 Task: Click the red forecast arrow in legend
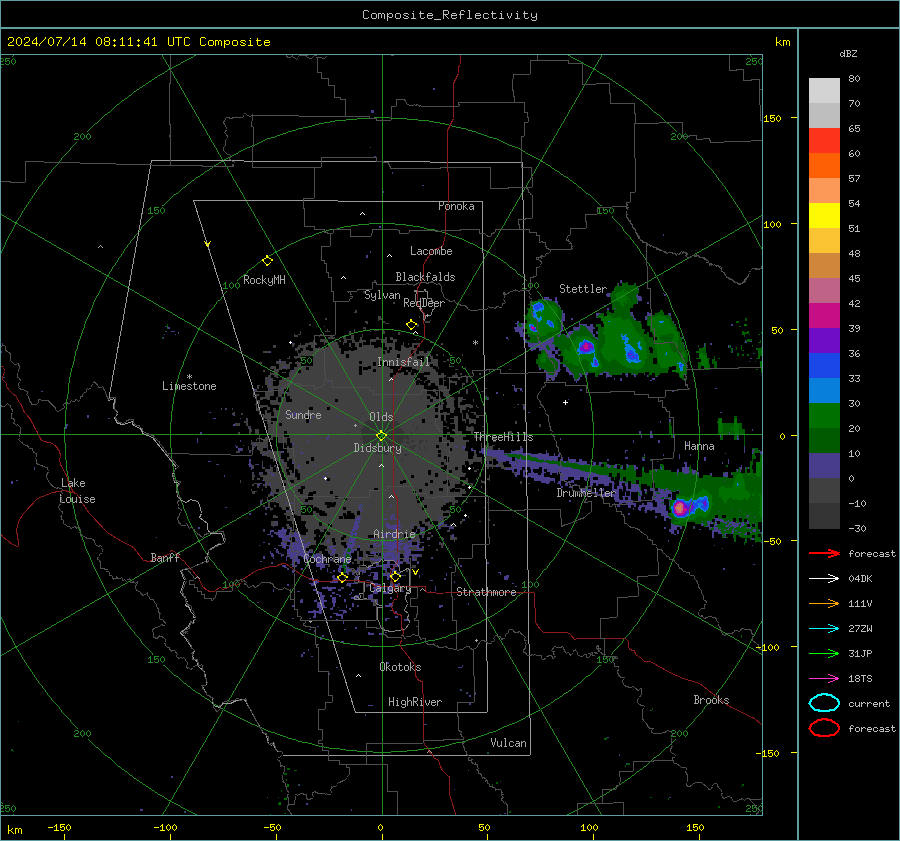tap(824, 553)
